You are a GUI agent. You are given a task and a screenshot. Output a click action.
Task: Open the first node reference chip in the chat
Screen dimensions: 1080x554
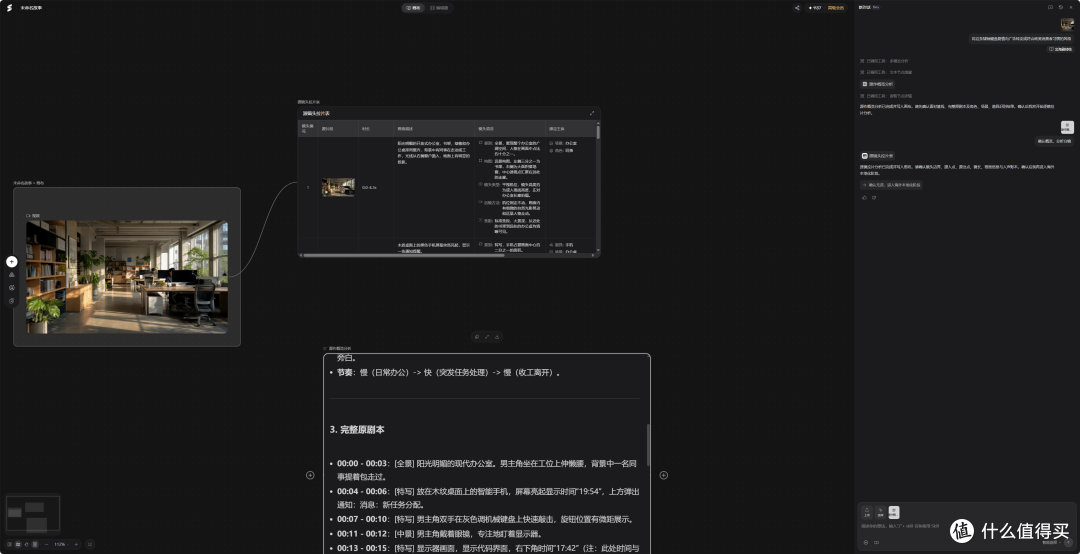pos(878,84)
